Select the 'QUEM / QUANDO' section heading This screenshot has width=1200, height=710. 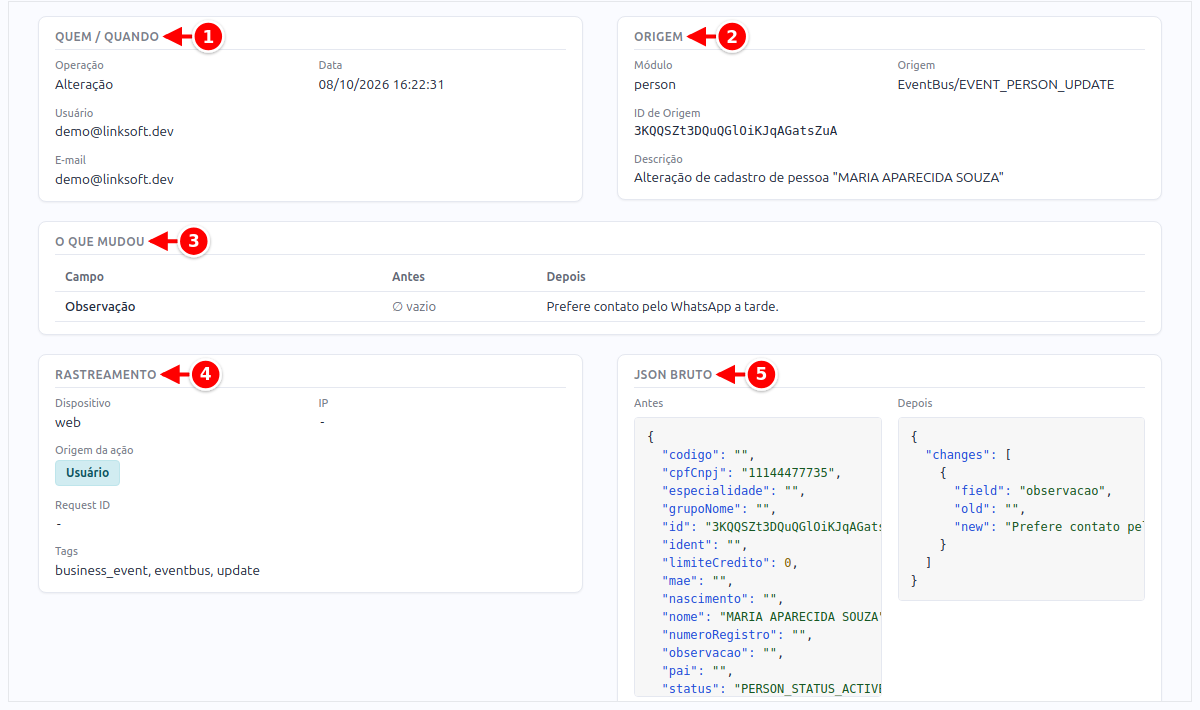point(107,37)
